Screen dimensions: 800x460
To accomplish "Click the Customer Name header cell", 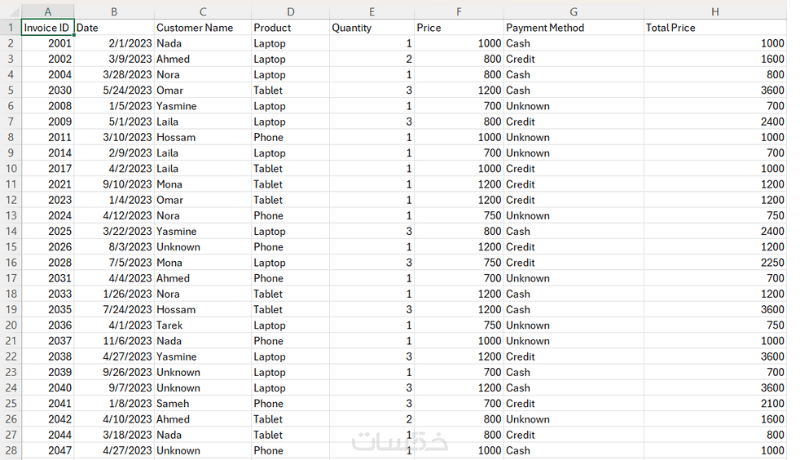I will [x=201, y=28].
